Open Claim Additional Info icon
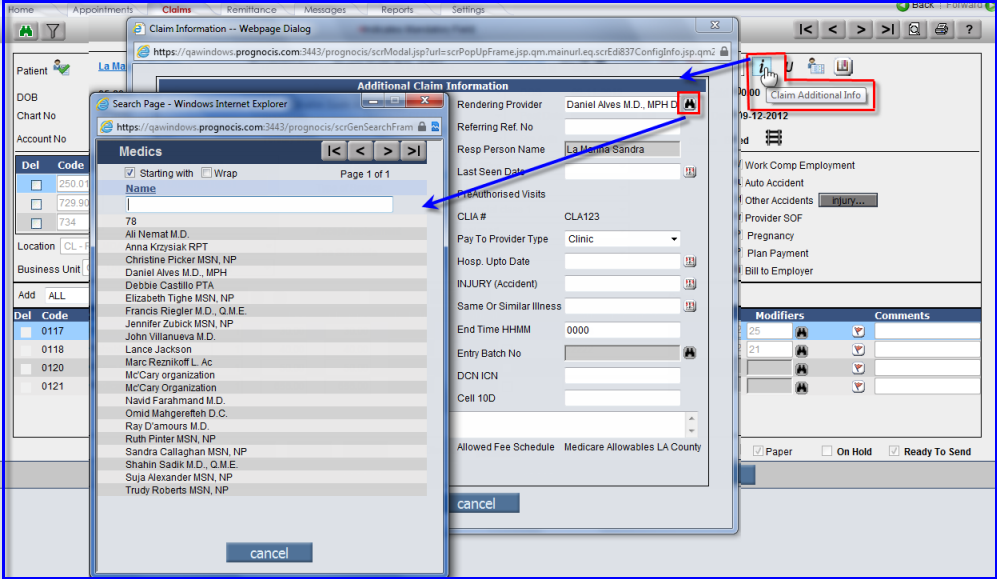Image resolution: width=997 pixels, height=579 pixels. (762, 67)
